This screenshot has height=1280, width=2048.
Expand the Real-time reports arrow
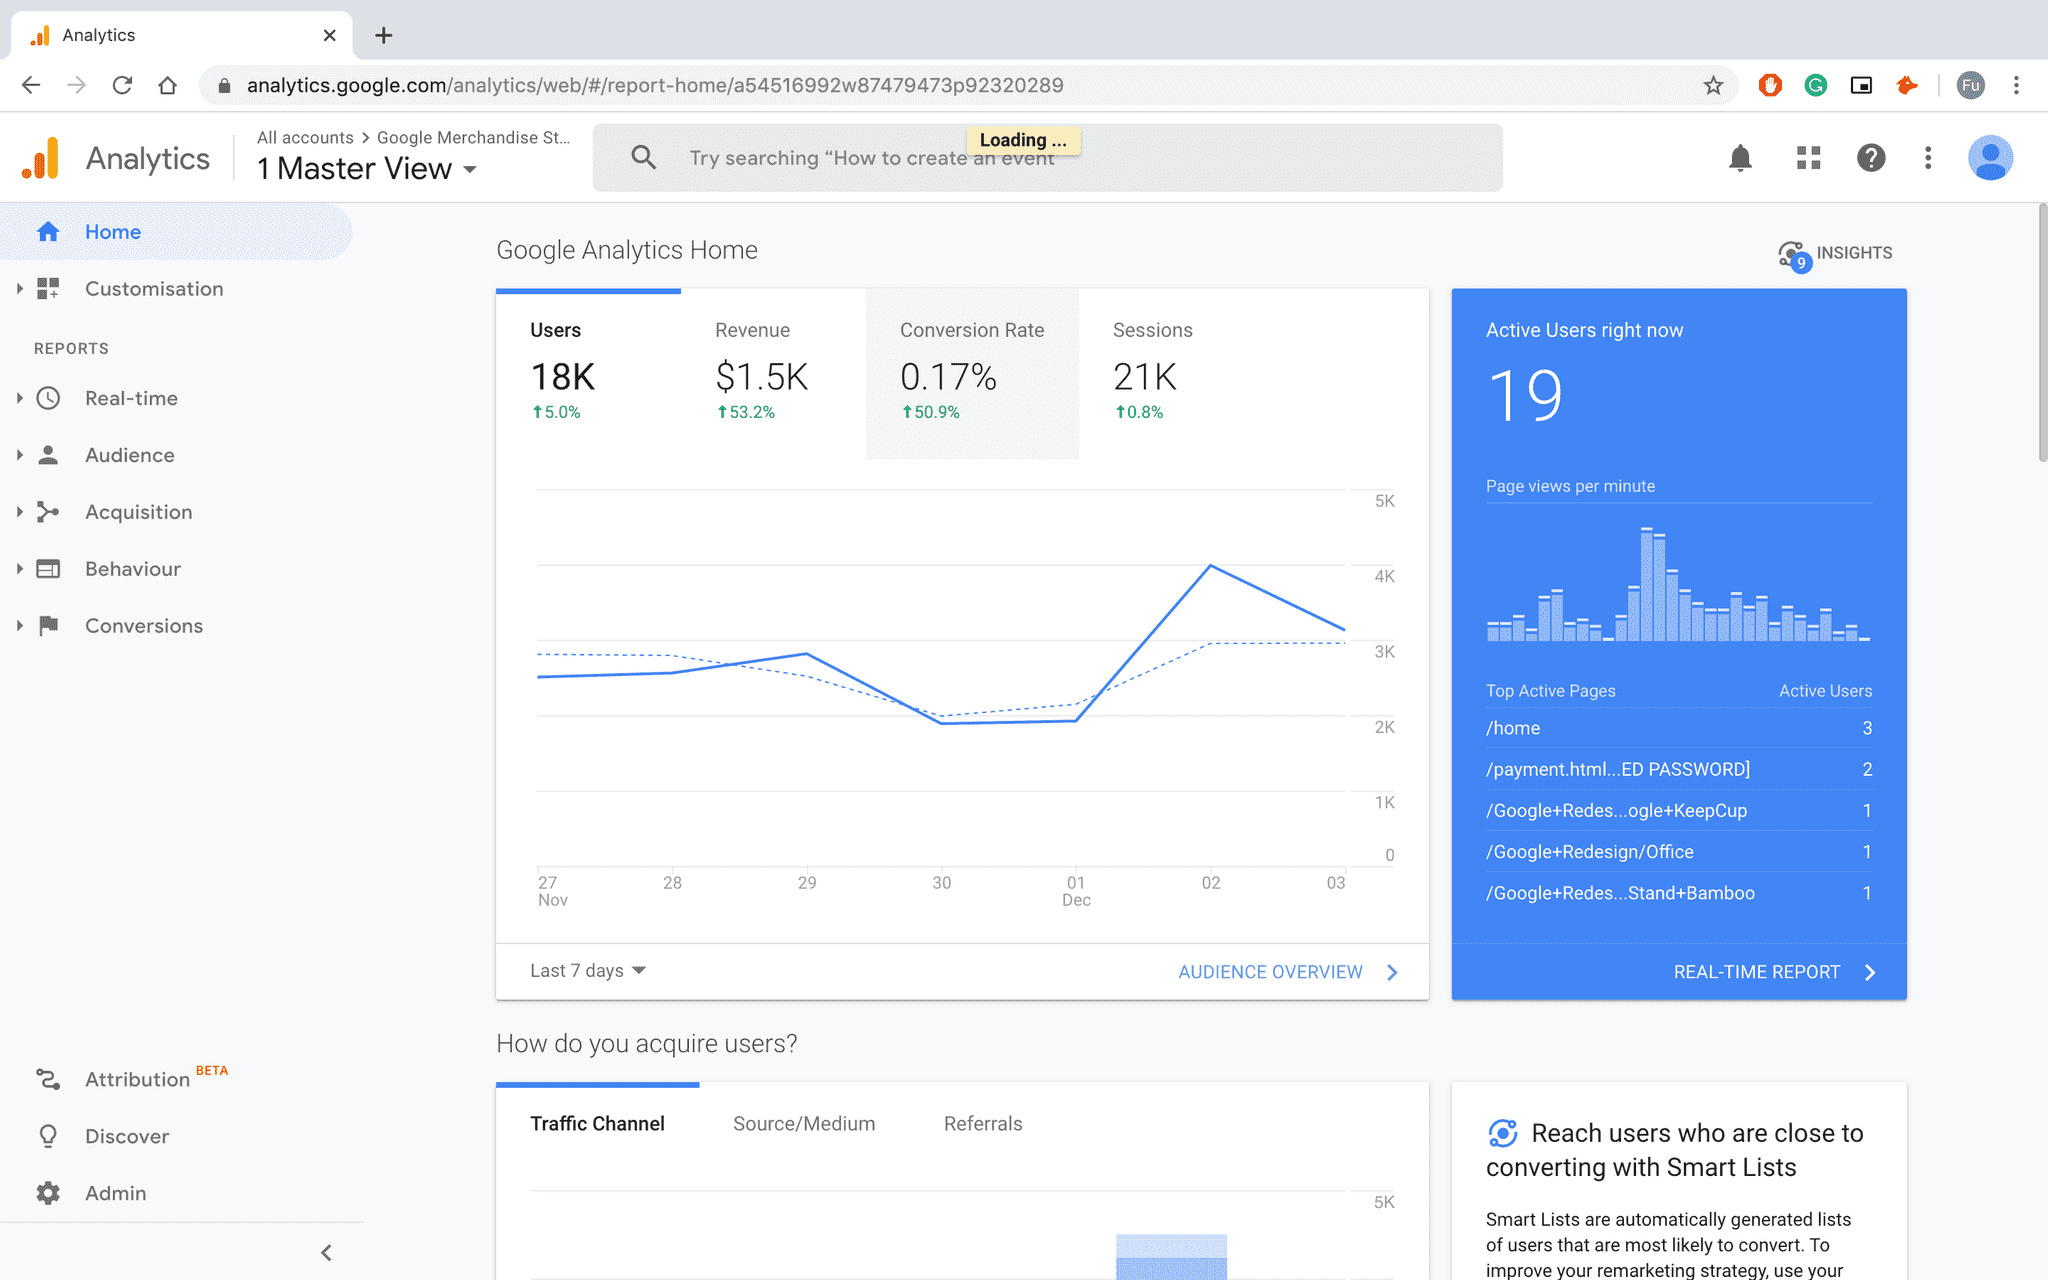click(x=19, y=398)
